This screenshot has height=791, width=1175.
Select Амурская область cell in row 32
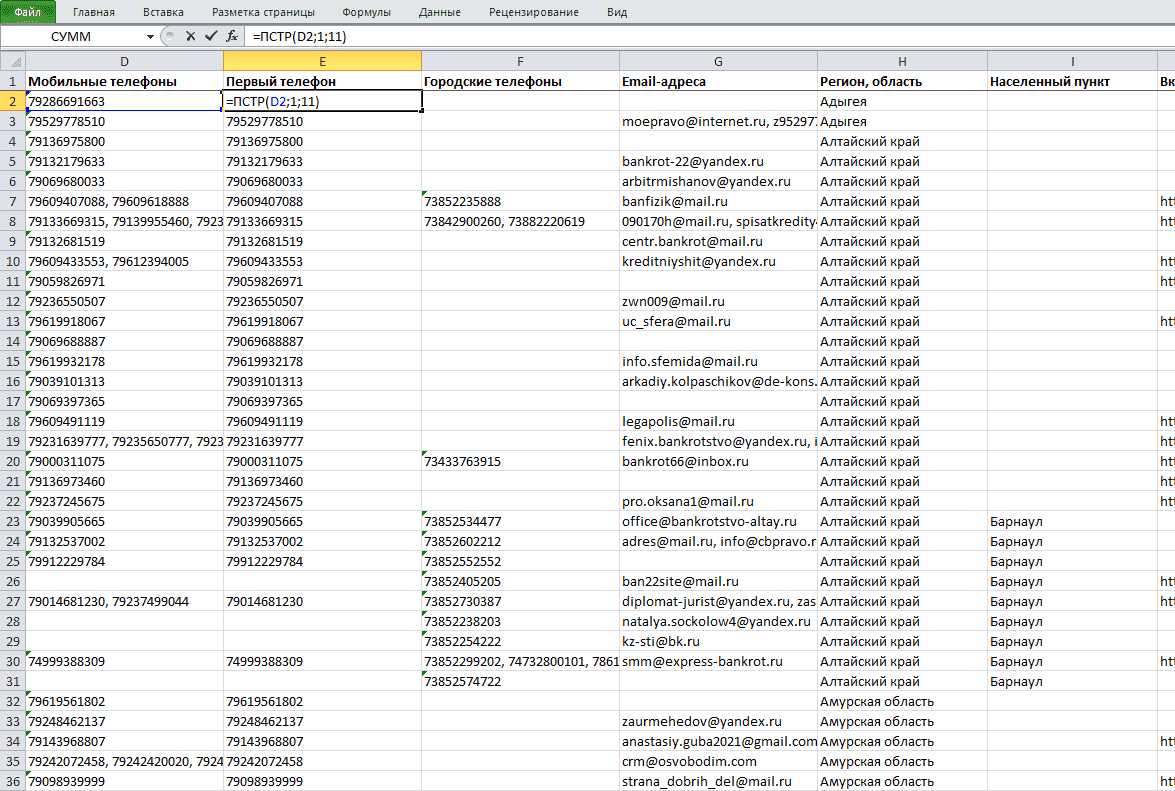902,702
